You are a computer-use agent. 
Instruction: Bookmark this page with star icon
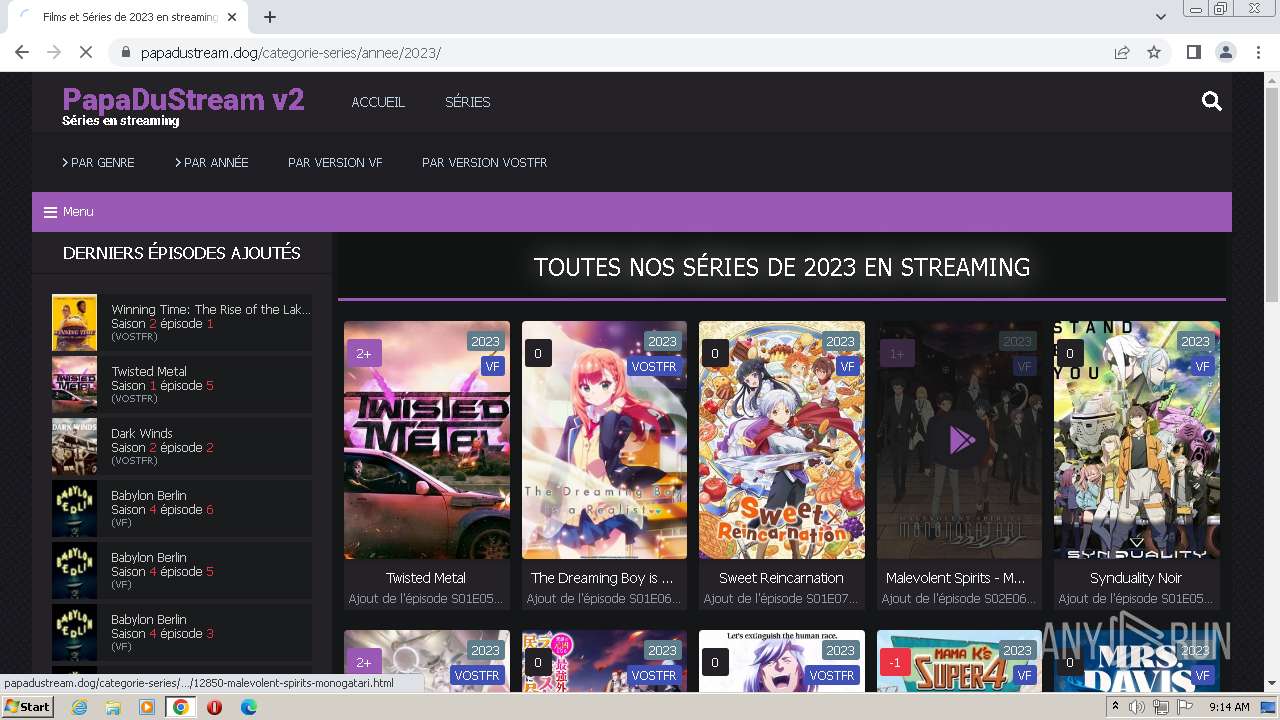tap(1154, 52)
